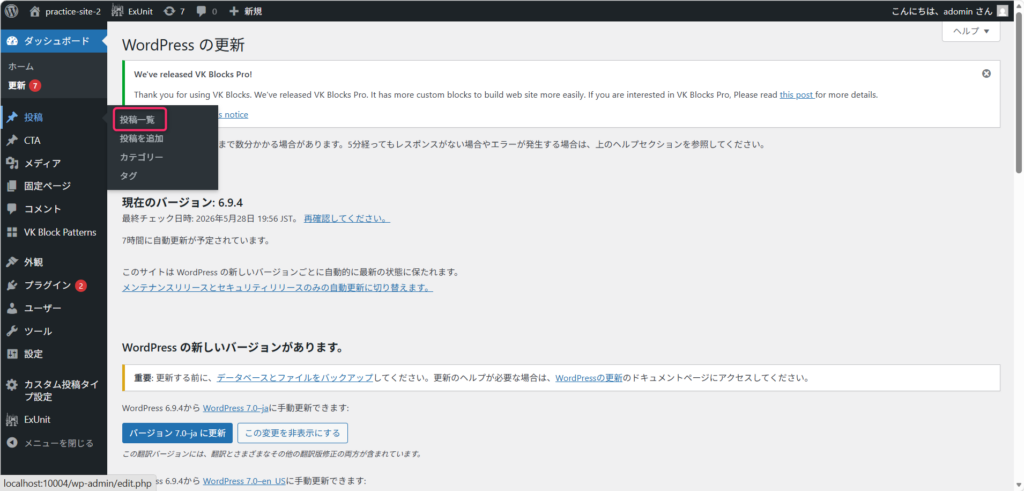
Task: Click the メディア icon in sidebar
Action: (x=12, y=163)
